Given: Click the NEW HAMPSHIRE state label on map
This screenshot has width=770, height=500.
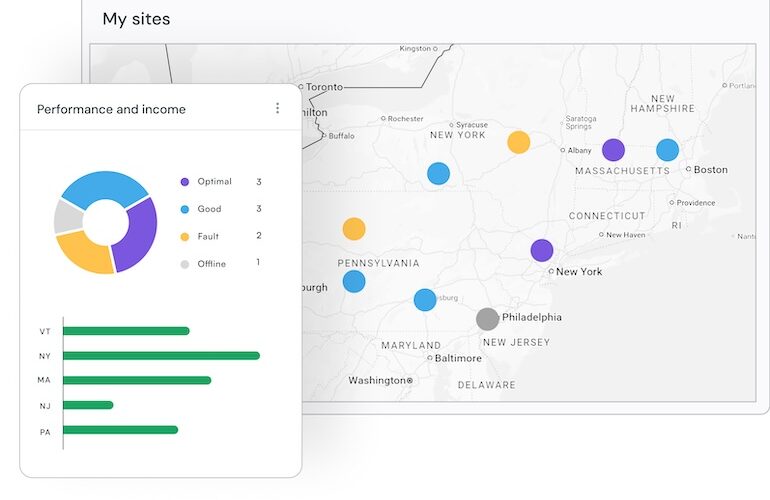Looking at the screenshot, I should pyautogui.click(x=662, y=104).
